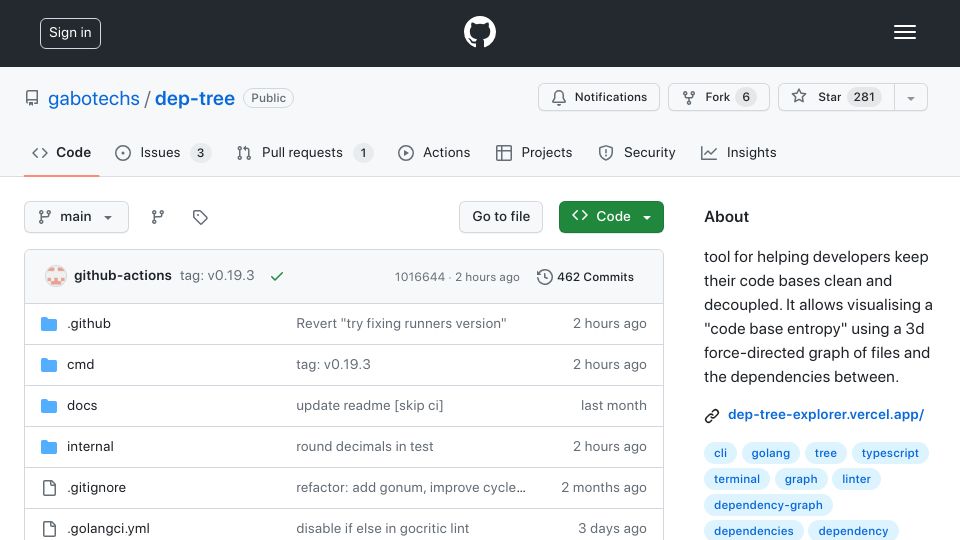Screen dimensions: 960x540
Task: Click the GitHub Octocat logo
Action: click(x=479, y=32)
